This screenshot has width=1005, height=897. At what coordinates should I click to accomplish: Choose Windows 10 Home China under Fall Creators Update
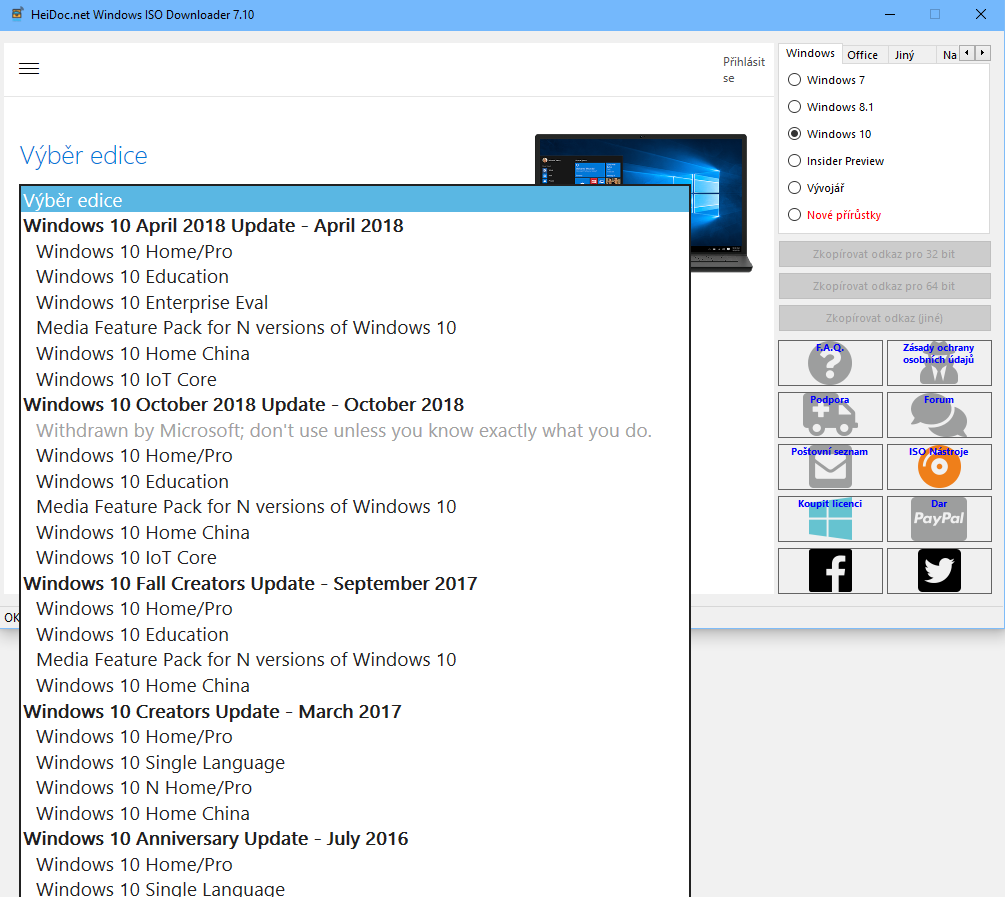pyautogui.click(x=355, y=685)
